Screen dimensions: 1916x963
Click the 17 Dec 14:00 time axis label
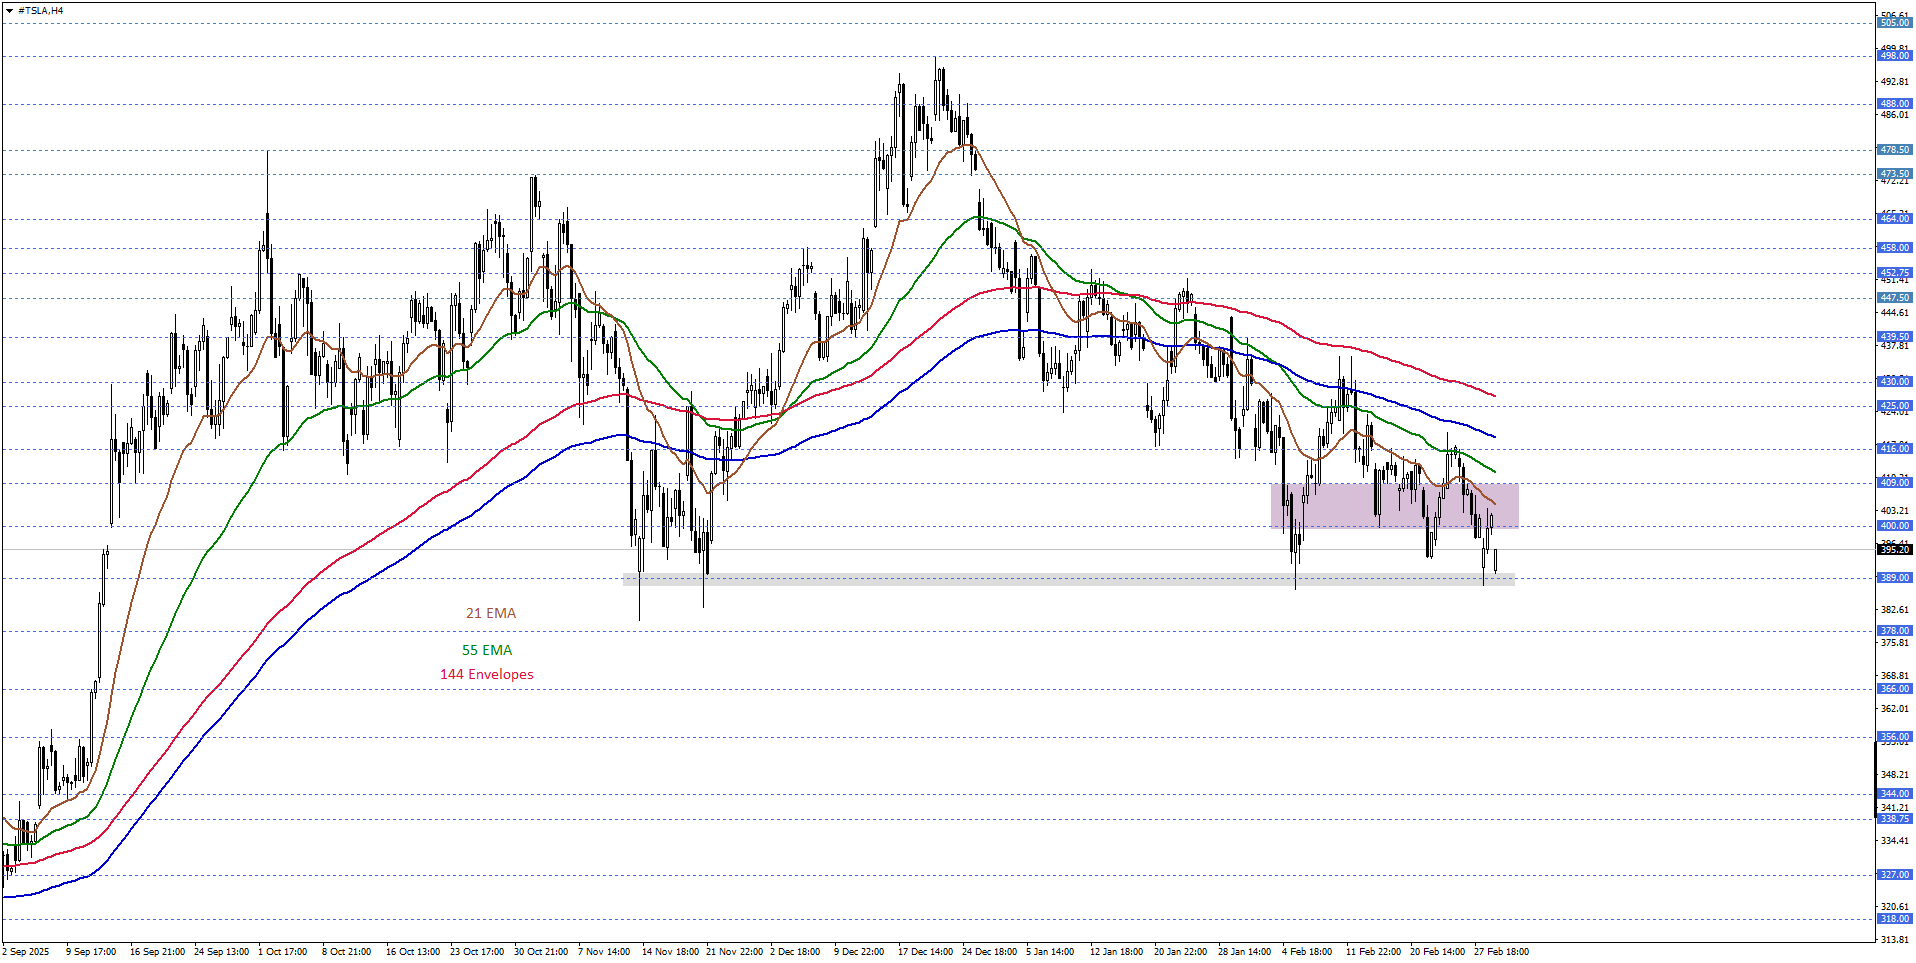(x=925, y=952)
